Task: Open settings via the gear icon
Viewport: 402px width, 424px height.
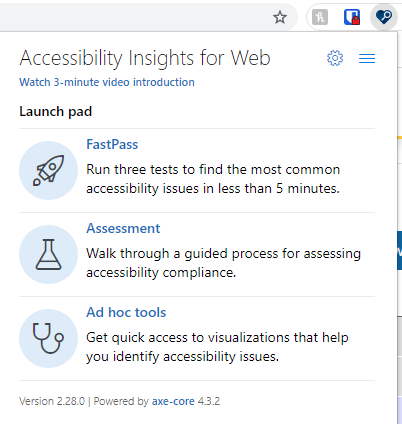Action: point(335,58)
